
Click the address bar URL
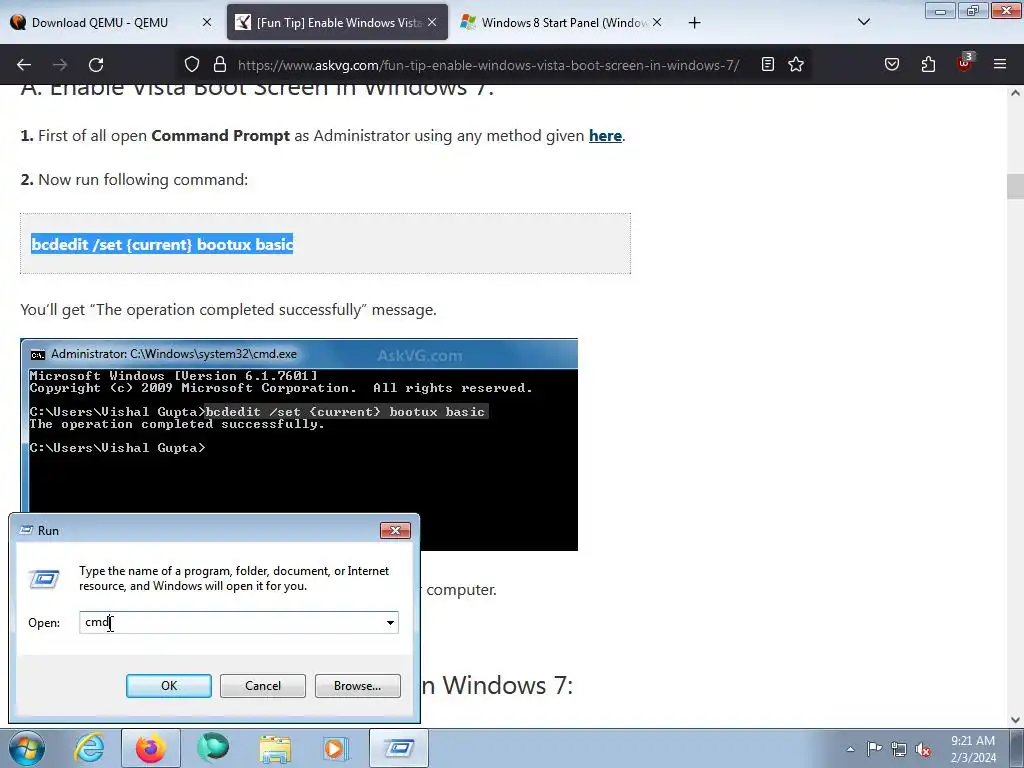(x=488, y=65)
